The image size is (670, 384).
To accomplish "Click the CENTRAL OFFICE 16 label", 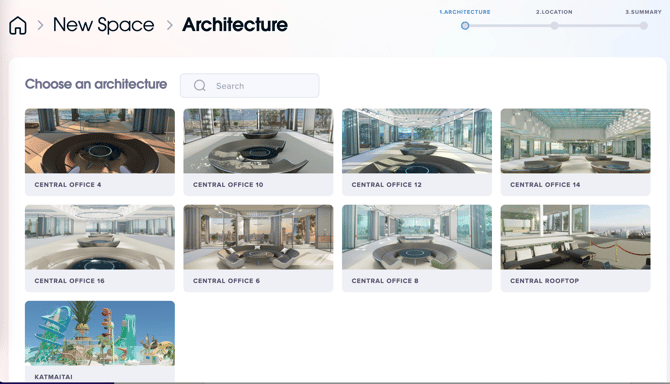I will (70, 281).
